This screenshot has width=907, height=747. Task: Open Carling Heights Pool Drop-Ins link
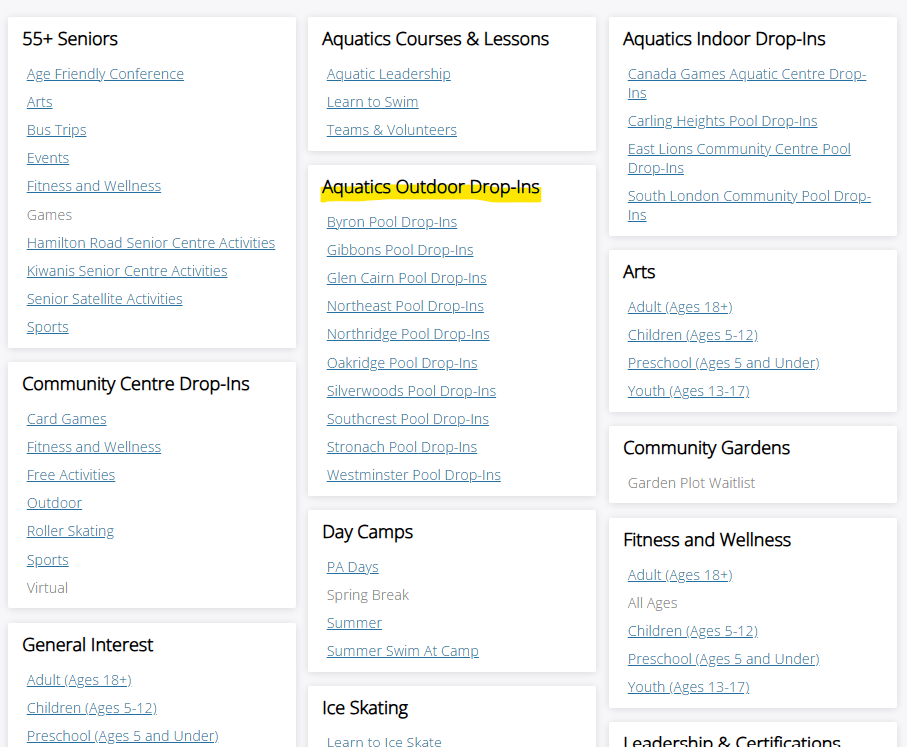coord(722,121)
